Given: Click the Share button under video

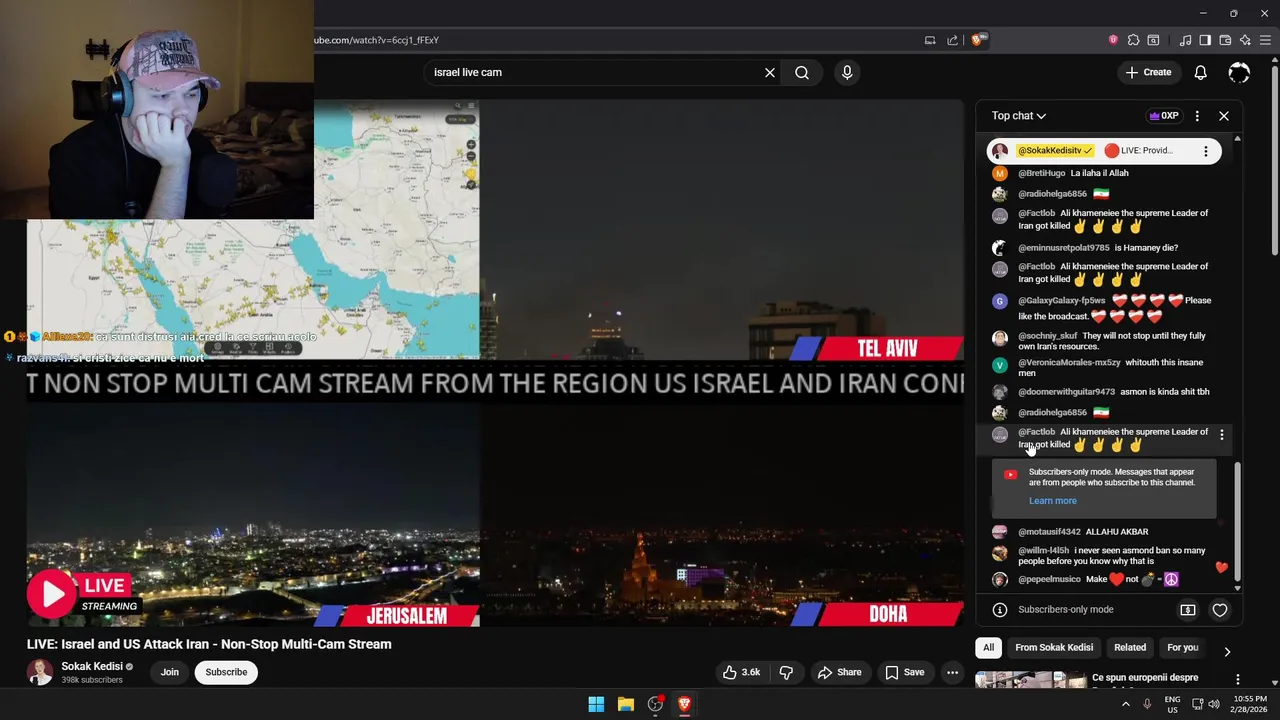Looking at the screenshot, I should coord(839,672).
